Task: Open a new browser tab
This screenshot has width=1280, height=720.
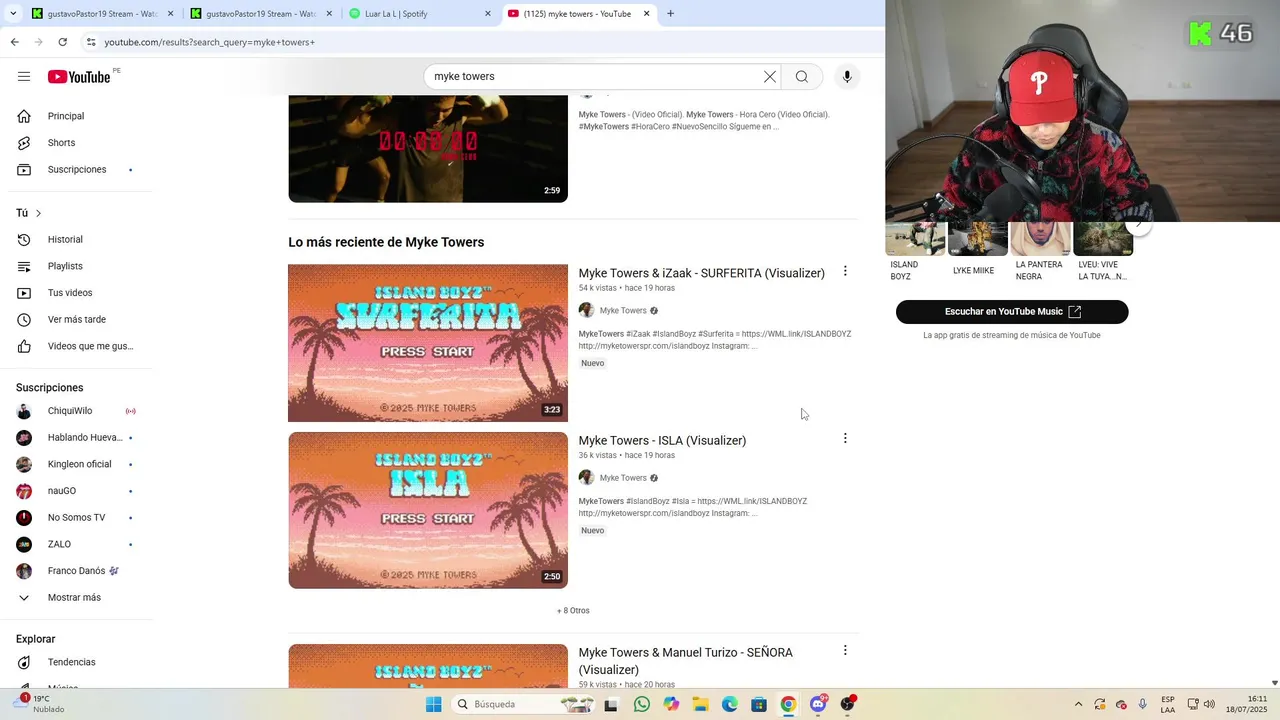Action: click(670, 14)
